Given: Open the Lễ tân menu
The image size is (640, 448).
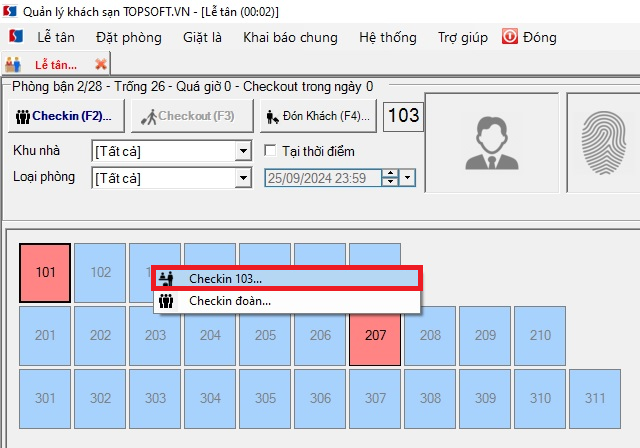Looking at the screenshot, I should pyautogui.click(x=56, y=37).
